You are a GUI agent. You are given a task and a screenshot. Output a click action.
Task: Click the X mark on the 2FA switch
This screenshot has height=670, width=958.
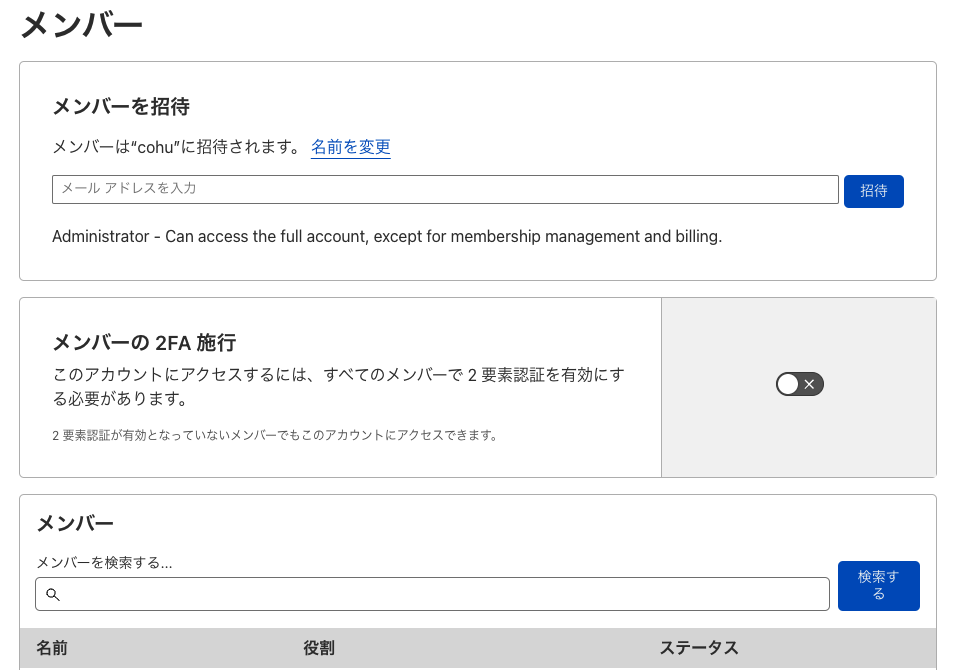pos(810,384)
